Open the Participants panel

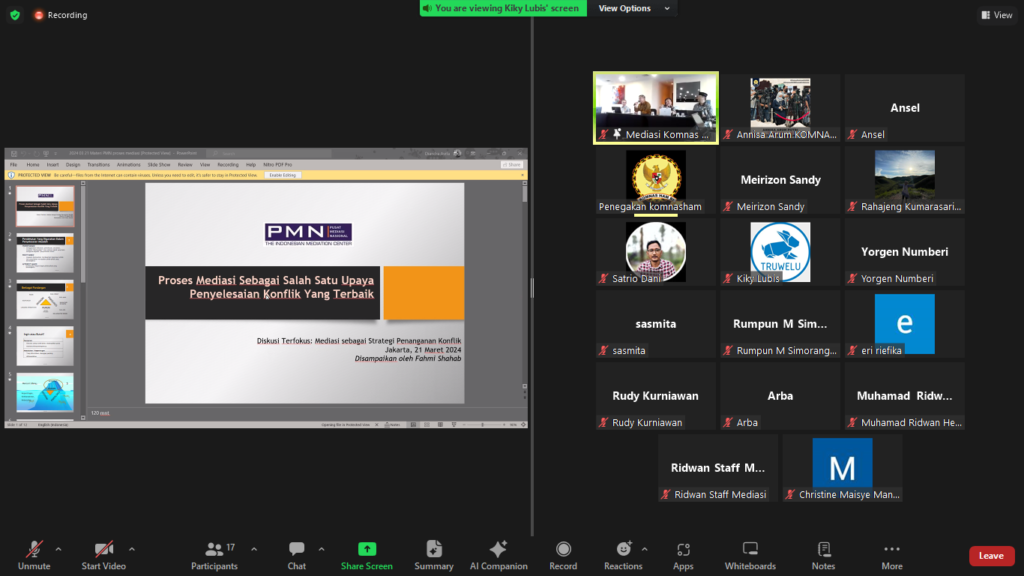(x=215, y=556)
